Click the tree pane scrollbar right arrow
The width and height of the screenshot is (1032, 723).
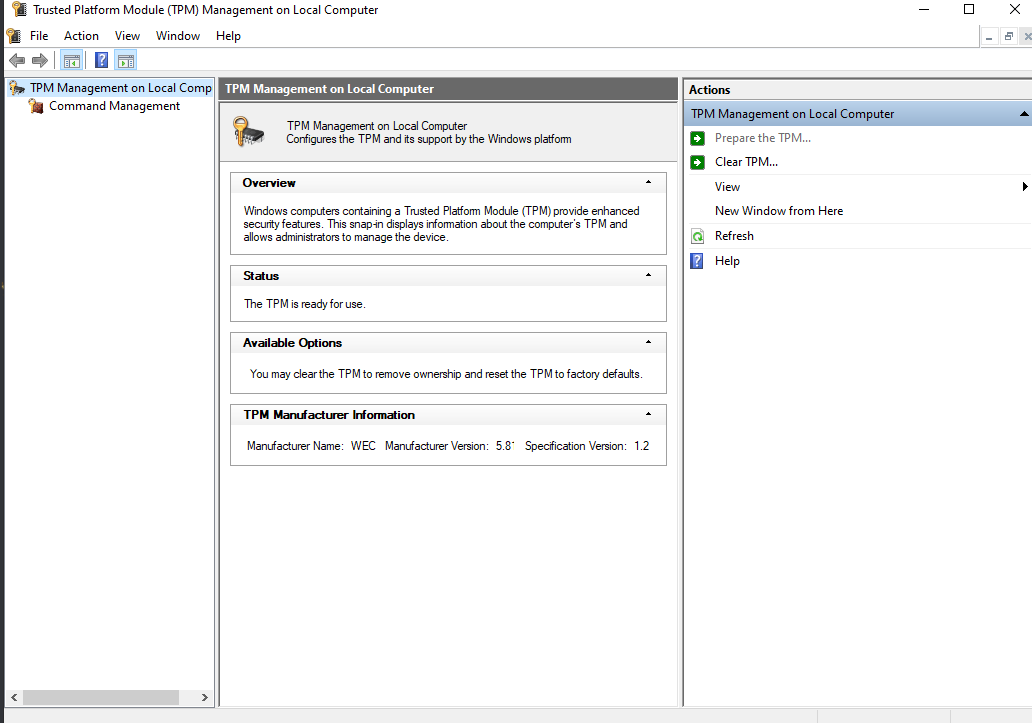(x=205, y=697)
